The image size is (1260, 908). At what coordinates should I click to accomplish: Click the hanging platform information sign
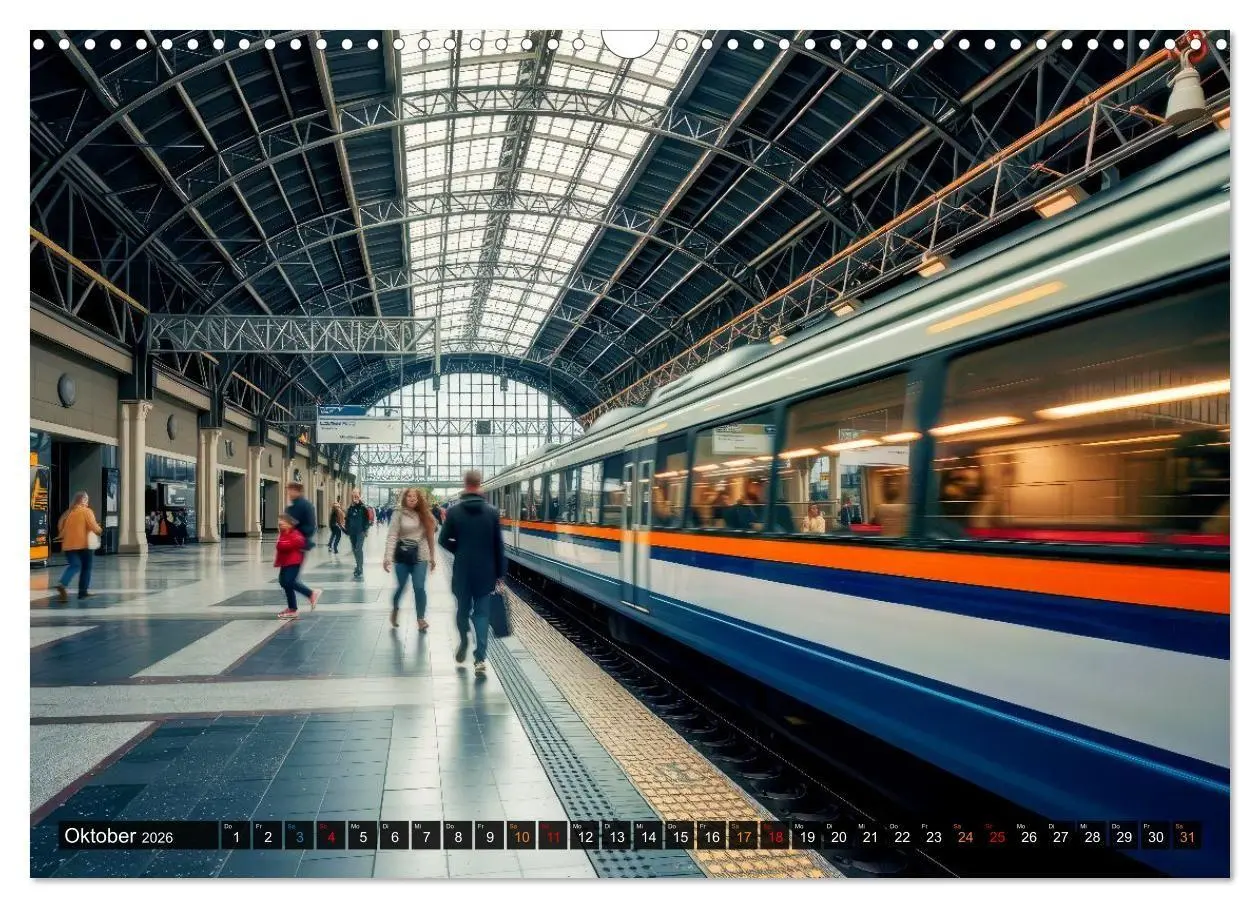(x=359, y=425)
